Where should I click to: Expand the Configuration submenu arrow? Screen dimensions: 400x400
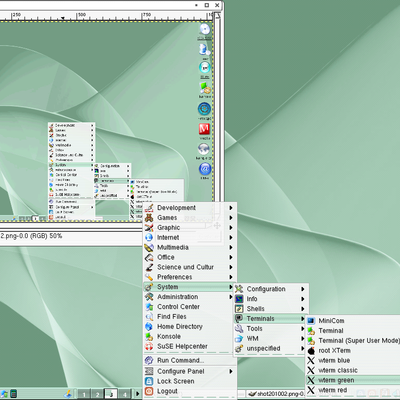click(x=303, y=289)
